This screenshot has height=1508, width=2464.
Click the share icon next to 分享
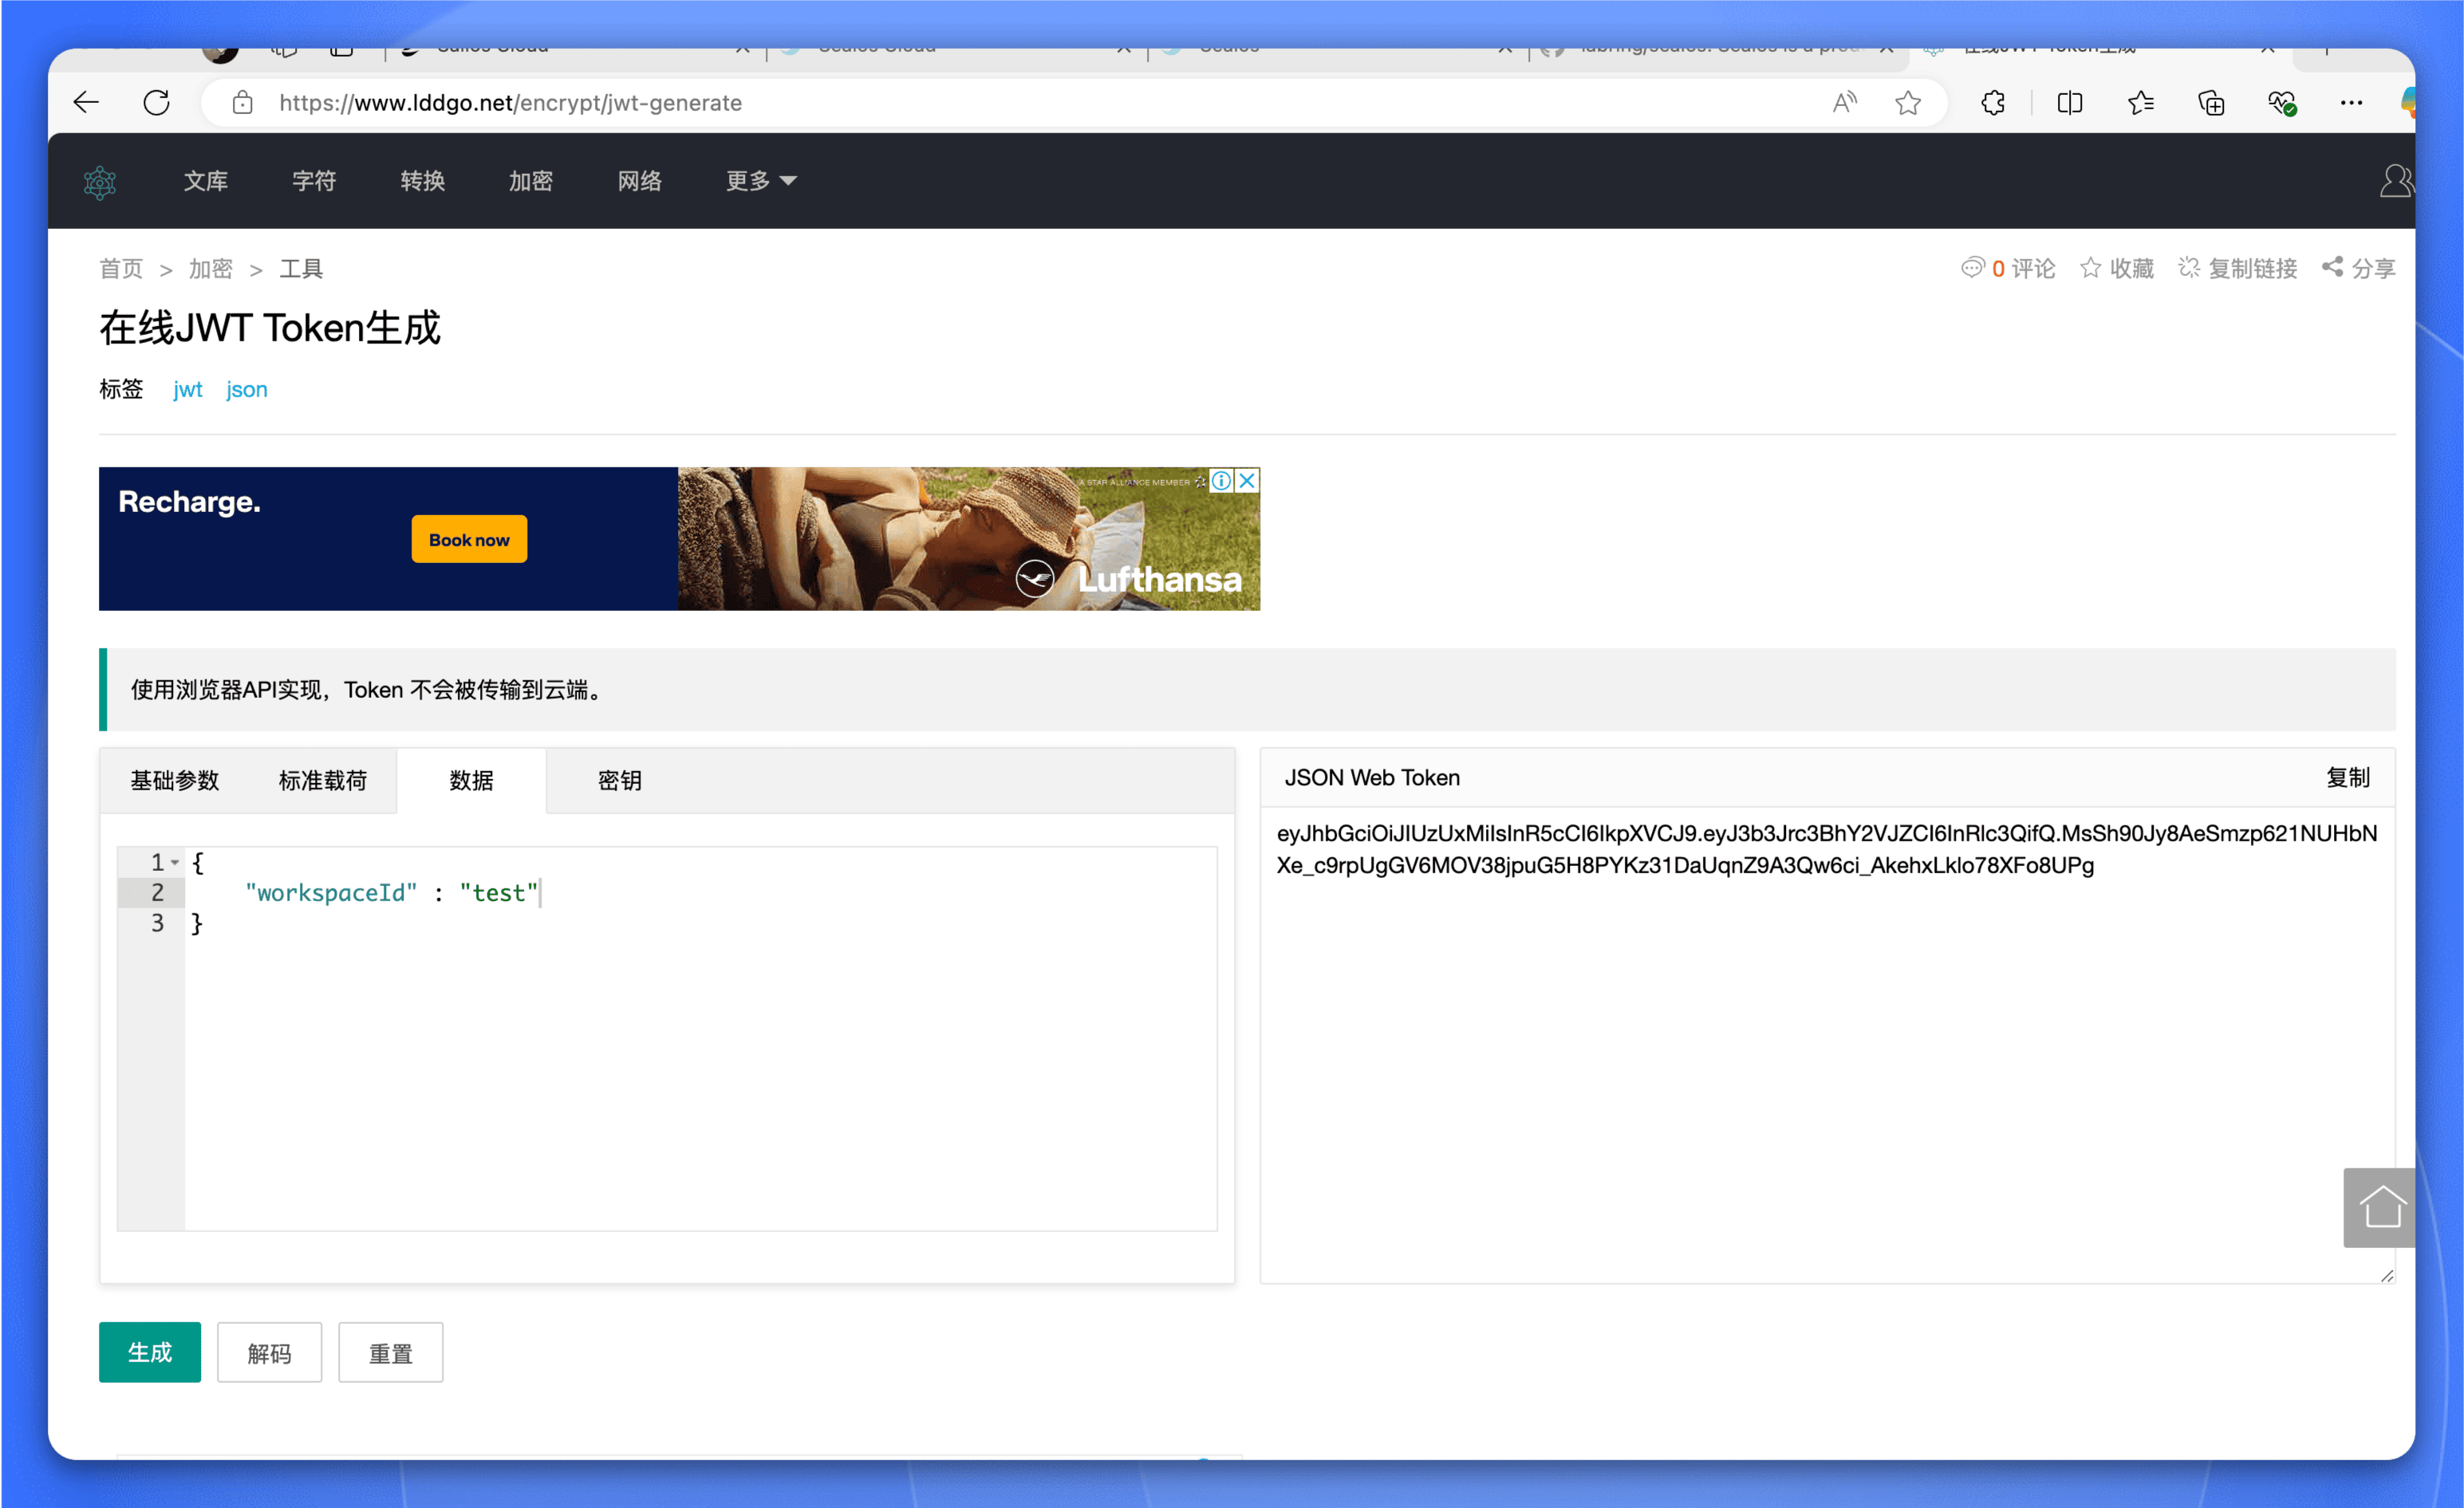point(2334,267)
